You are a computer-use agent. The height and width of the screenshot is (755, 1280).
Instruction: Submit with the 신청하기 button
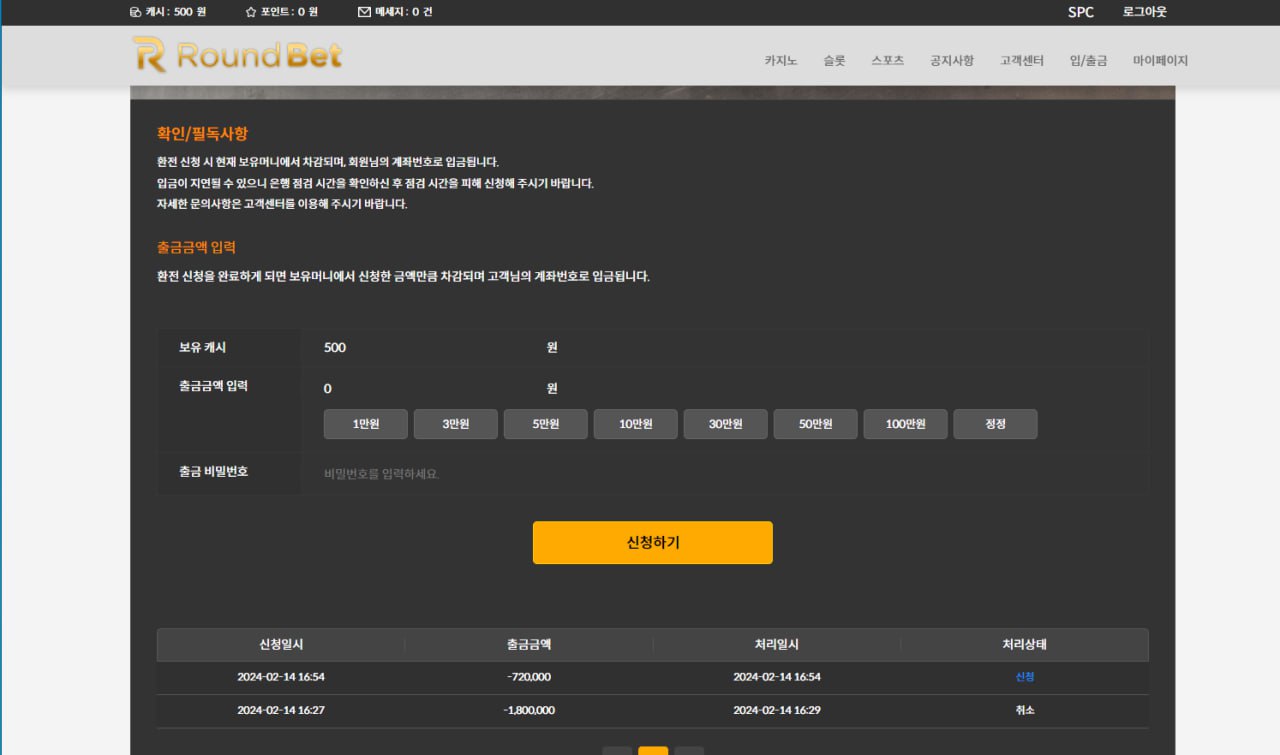[653, 542]
